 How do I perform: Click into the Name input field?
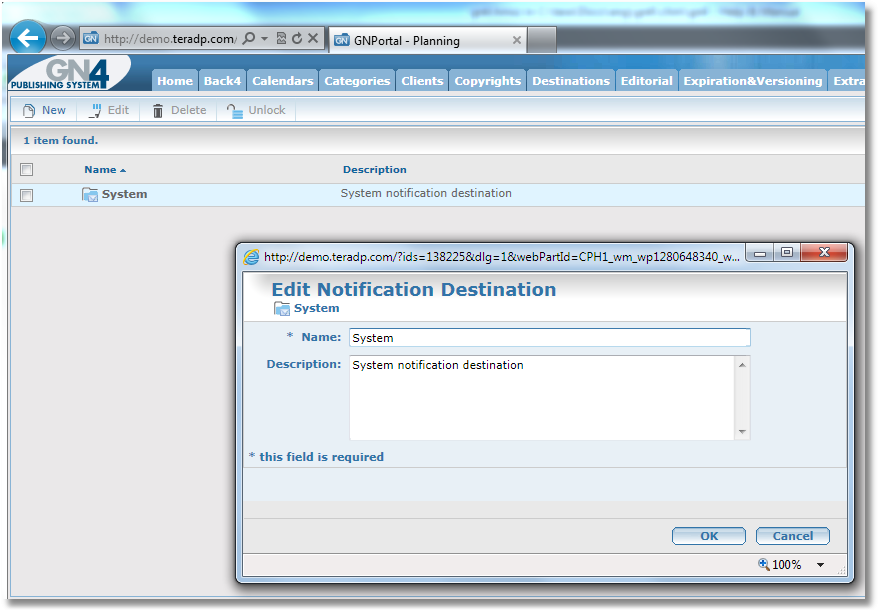pyautogui.click(x=549, y=338)
